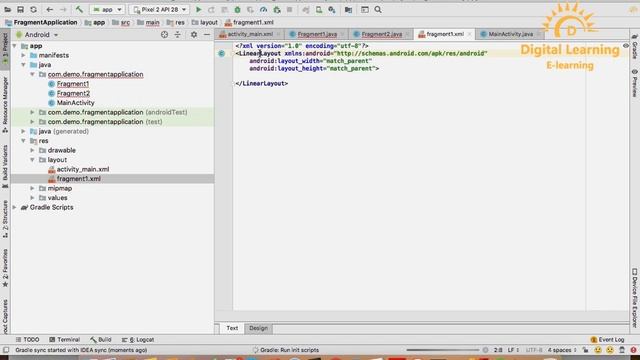Navigate back with the left arrow icon
The height and width of the screenshot is (360, 640).
click(50, 9)
